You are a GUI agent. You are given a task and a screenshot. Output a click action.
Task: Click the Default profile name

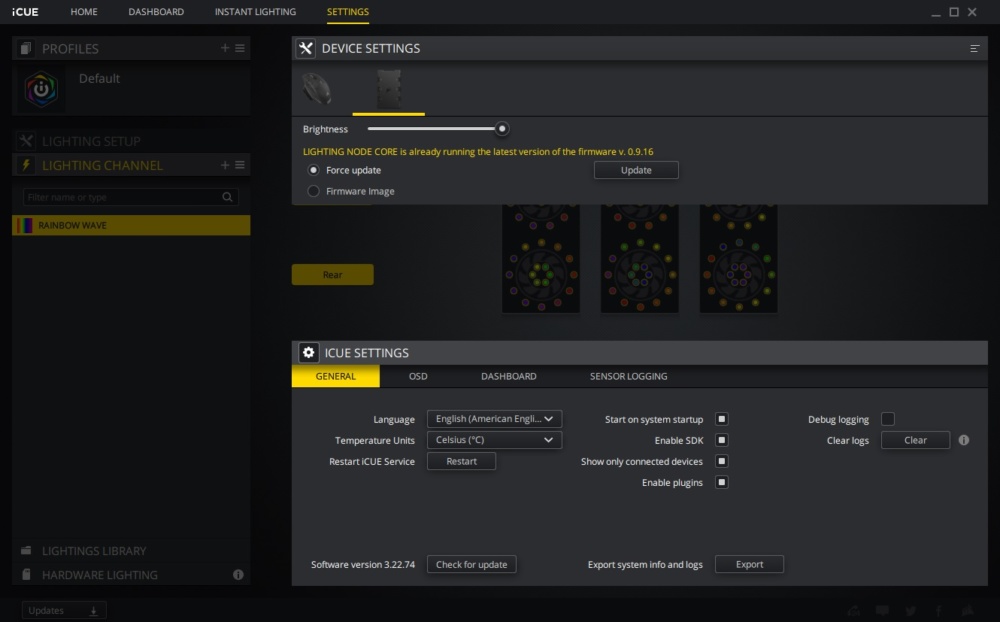(x=99, y=78)
